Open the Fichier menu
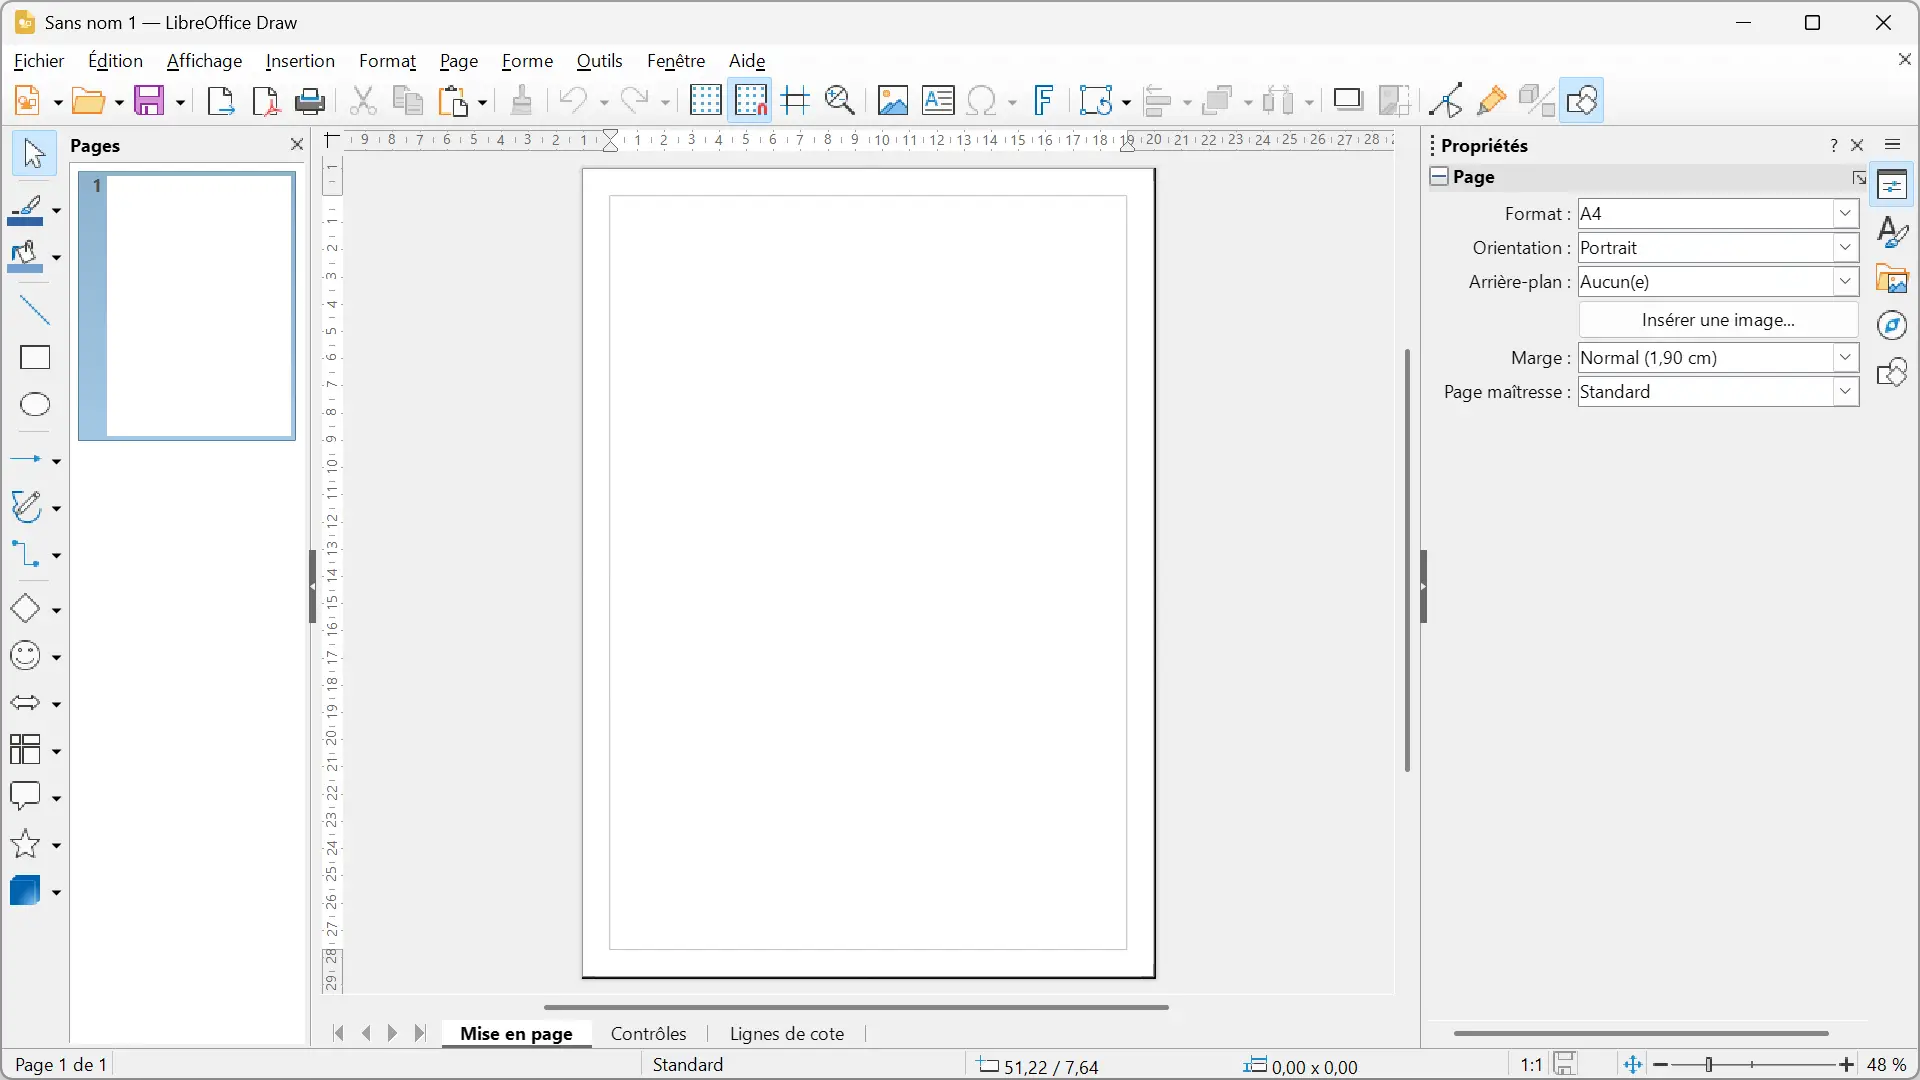The image size is (1920, 1080). click(x=39, y=61)
